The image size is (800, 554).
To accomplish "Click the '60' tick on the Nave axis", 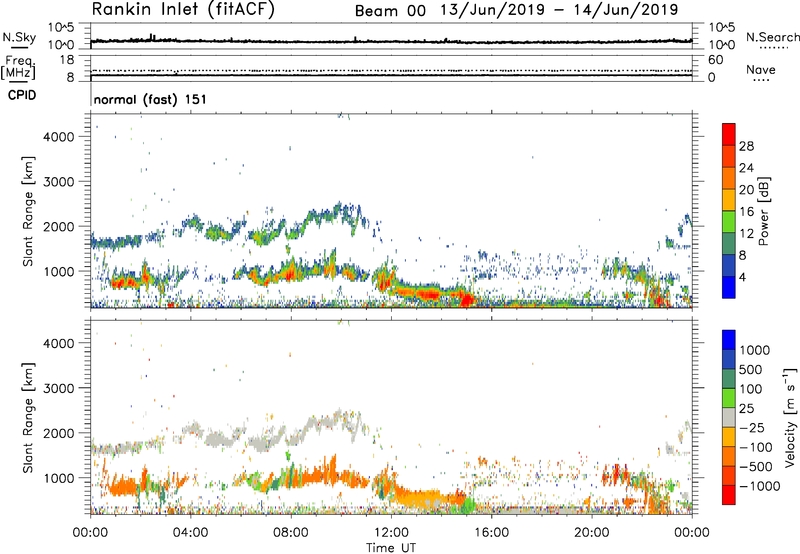I will [715, 60].
